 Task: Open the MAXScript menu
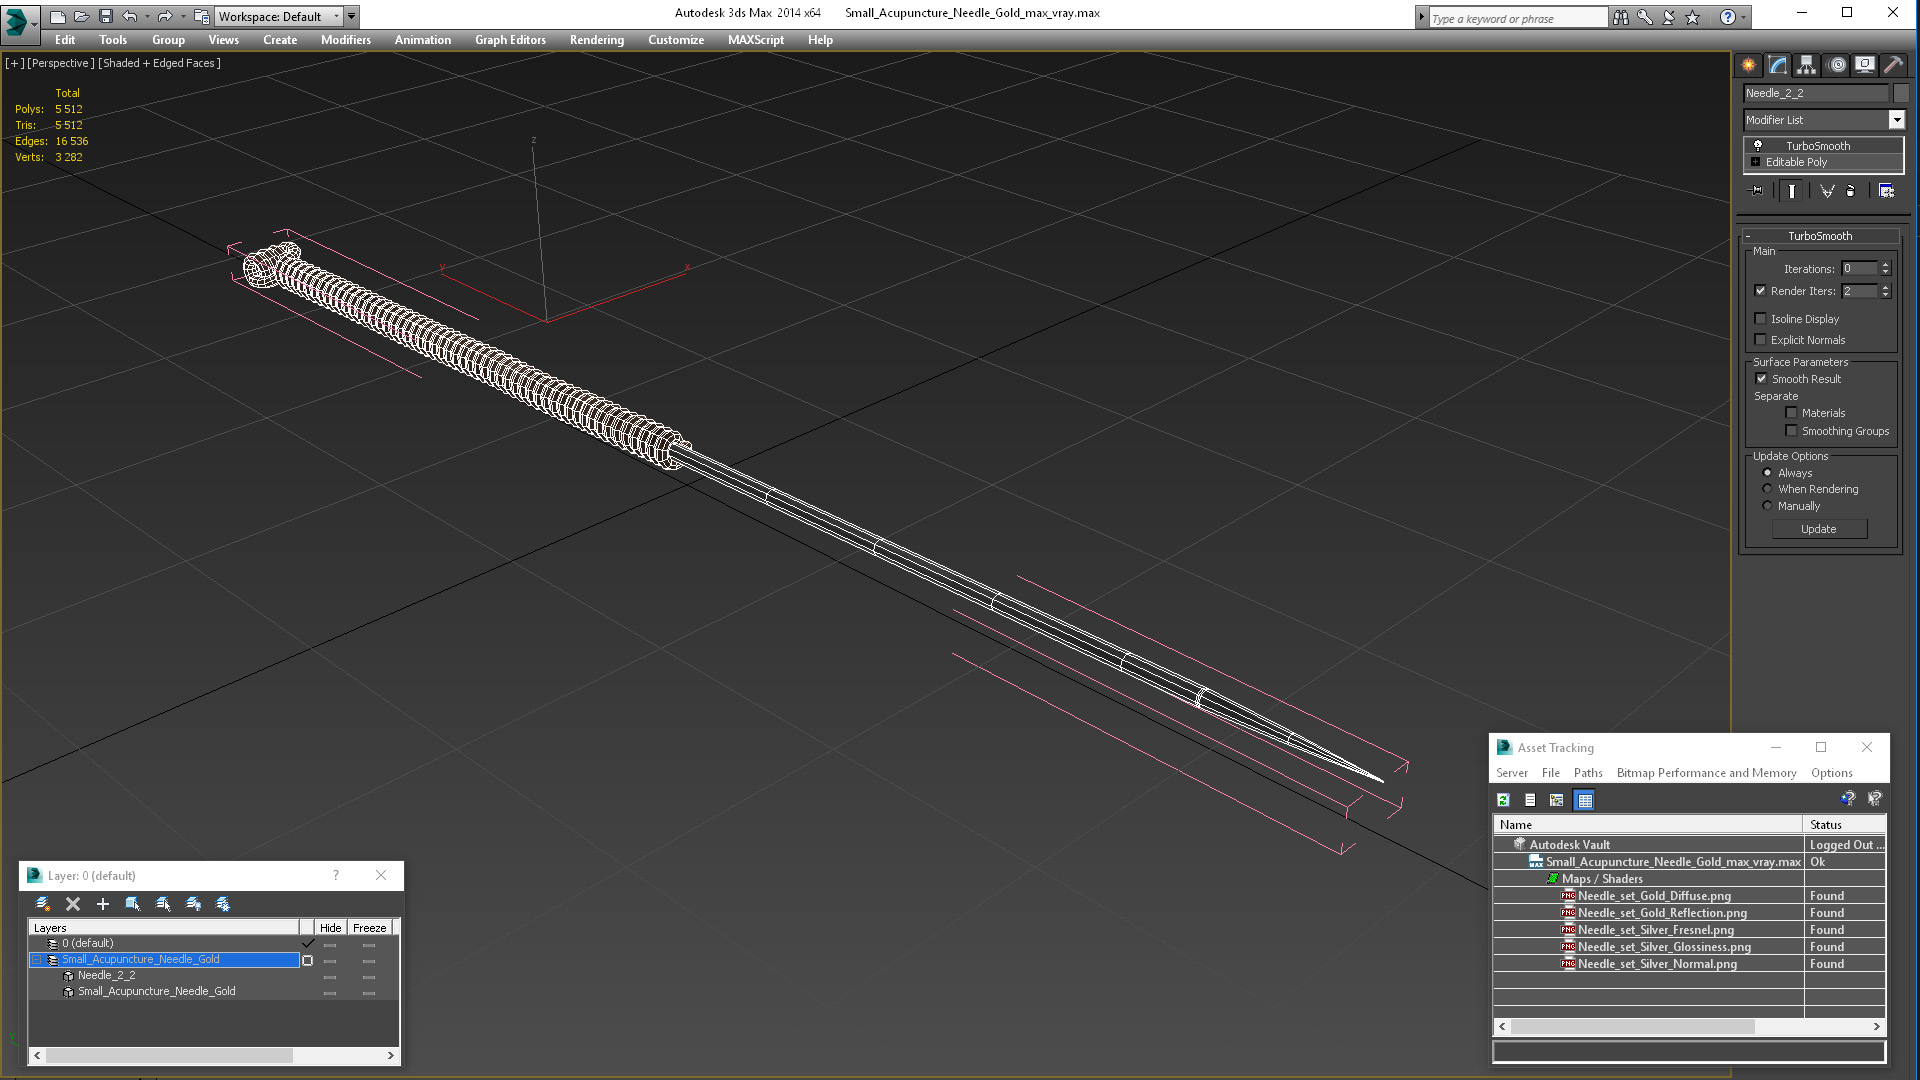pyautogui.click(x=756, y=40)
